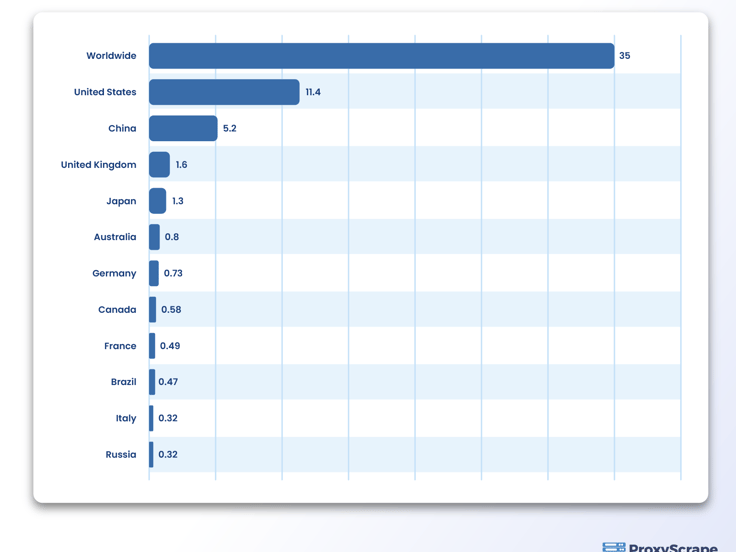The image size is (736, 552).
Task: Click the ProxyScrape brand name text
Action: pos(673,548)
